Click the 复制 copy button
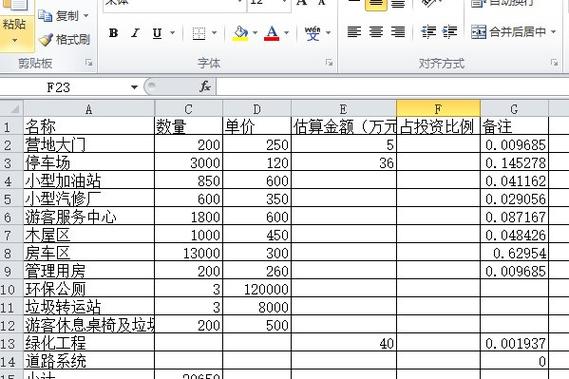The height and width of the screenshot is (379, 569). 58,16
